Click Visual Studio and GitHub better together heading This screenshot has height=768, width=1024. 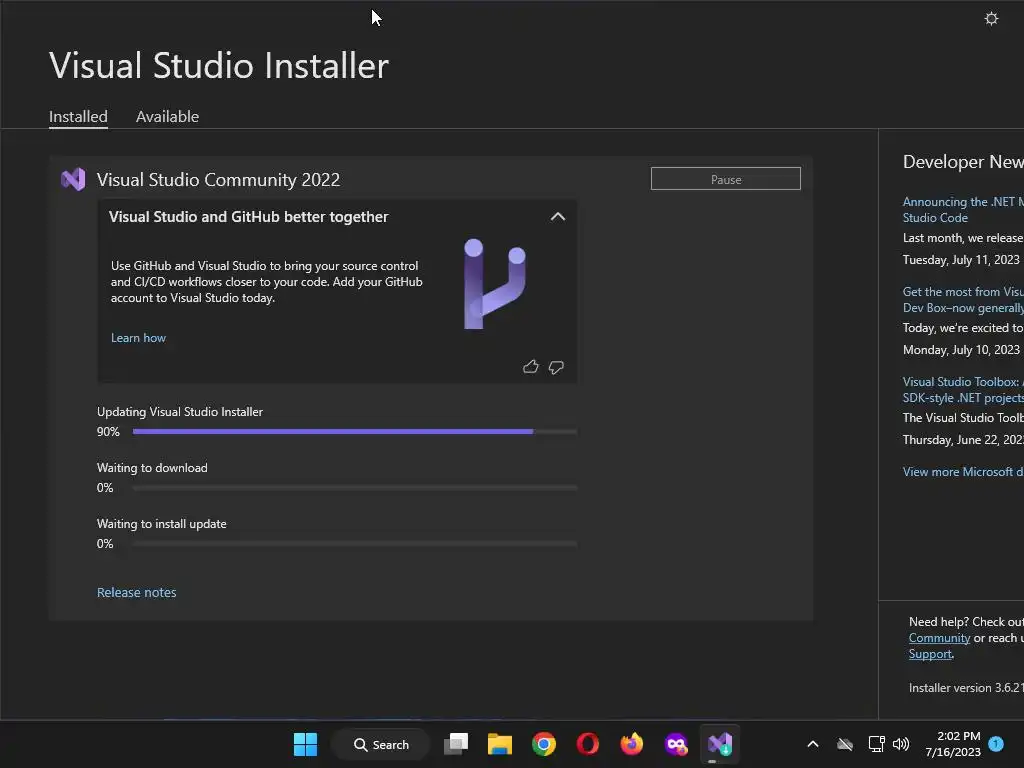pyautogui.click(x=248, y=217)
